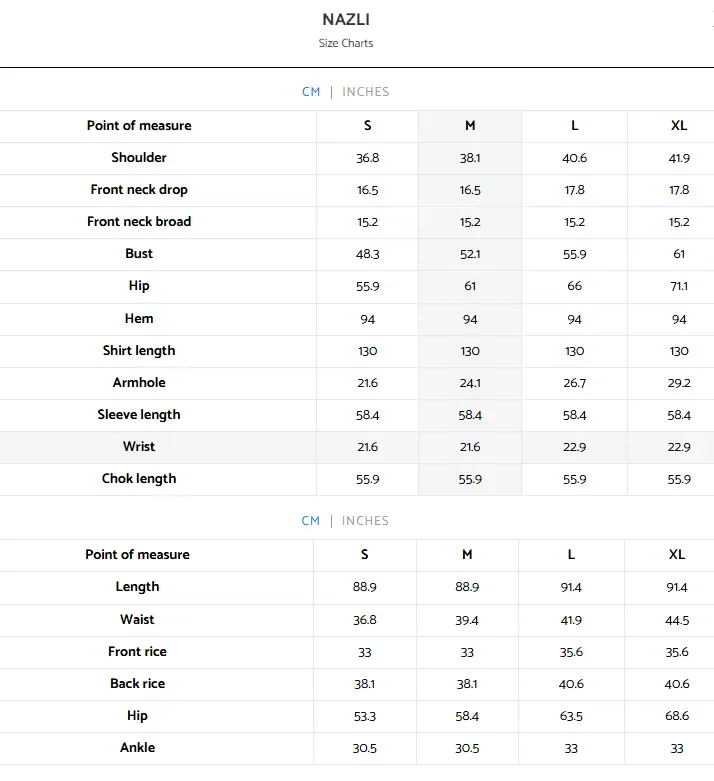Click the Ankle row label

(138, 748)
